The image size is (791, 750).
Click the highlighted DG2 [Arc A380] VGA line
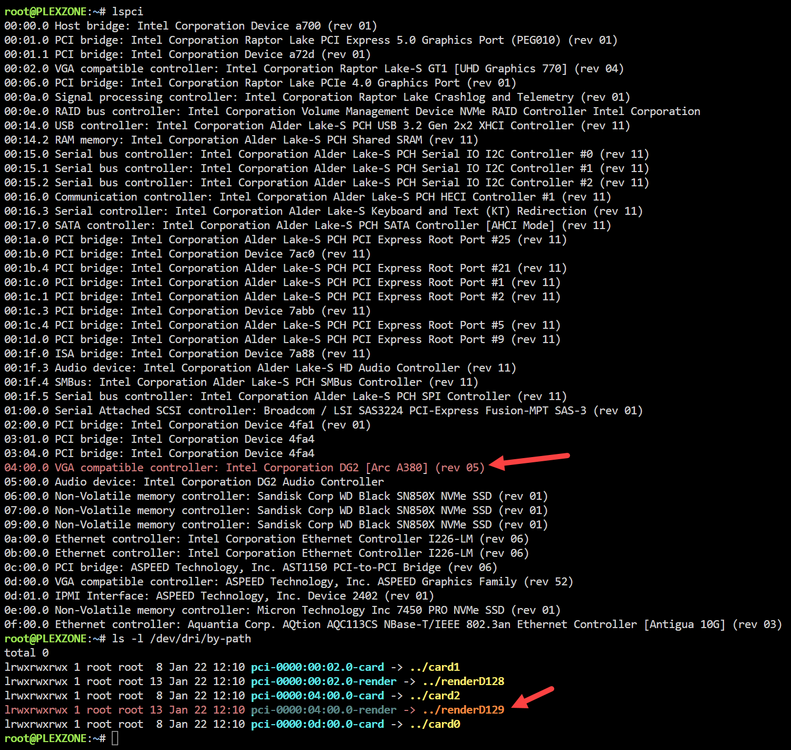pos(245,468)
